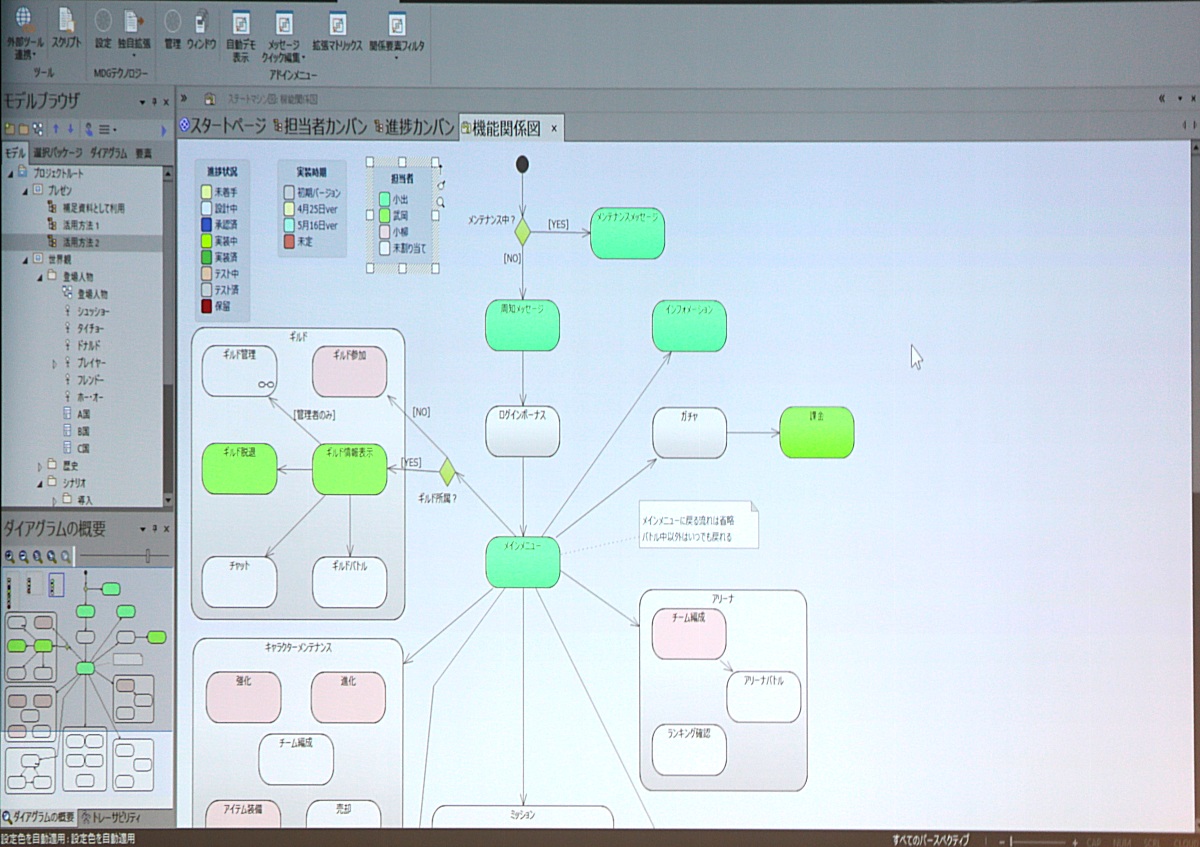Expand the 歴史 folder in the tree
Viewport: 1200px width, 847px height.
pyautogui.click(x=39, y=465)
